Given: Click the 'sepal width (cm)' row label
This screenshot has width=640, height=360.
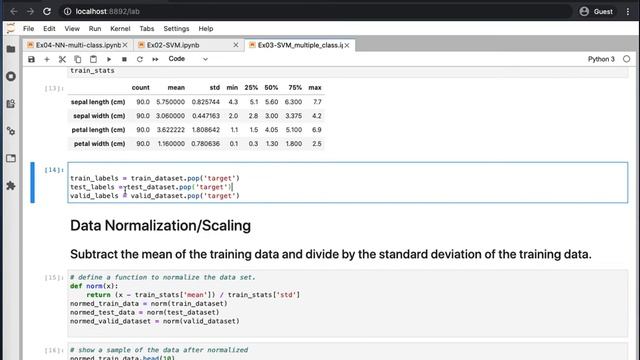Looking at the screenshot, I should coord(99,116).
